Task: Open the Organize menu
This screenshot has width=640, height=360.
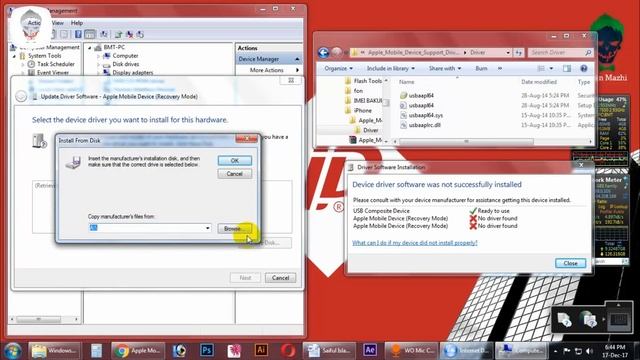Action: point(338,69)
